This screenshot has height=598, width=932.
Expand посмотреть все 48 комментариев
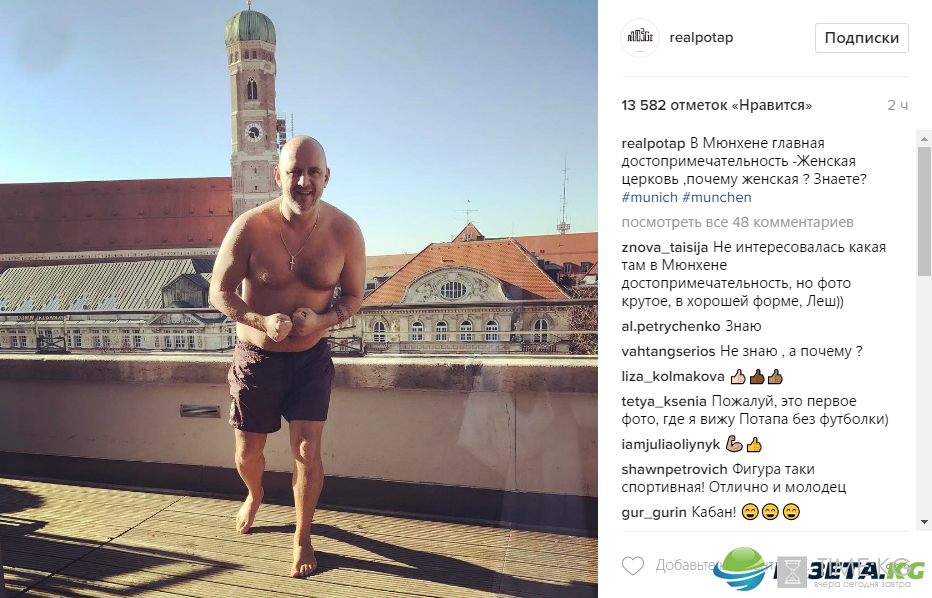(x=737, y=222)
